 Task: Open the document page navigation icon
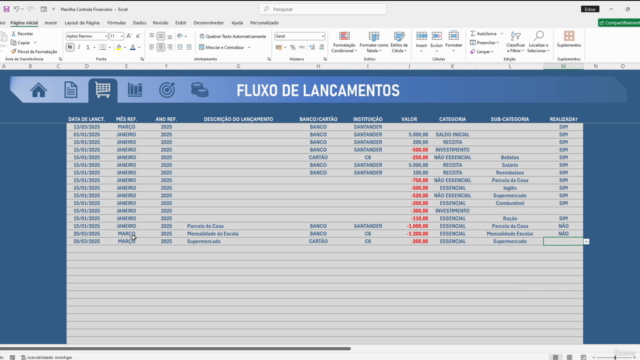[x=71, y=90]
